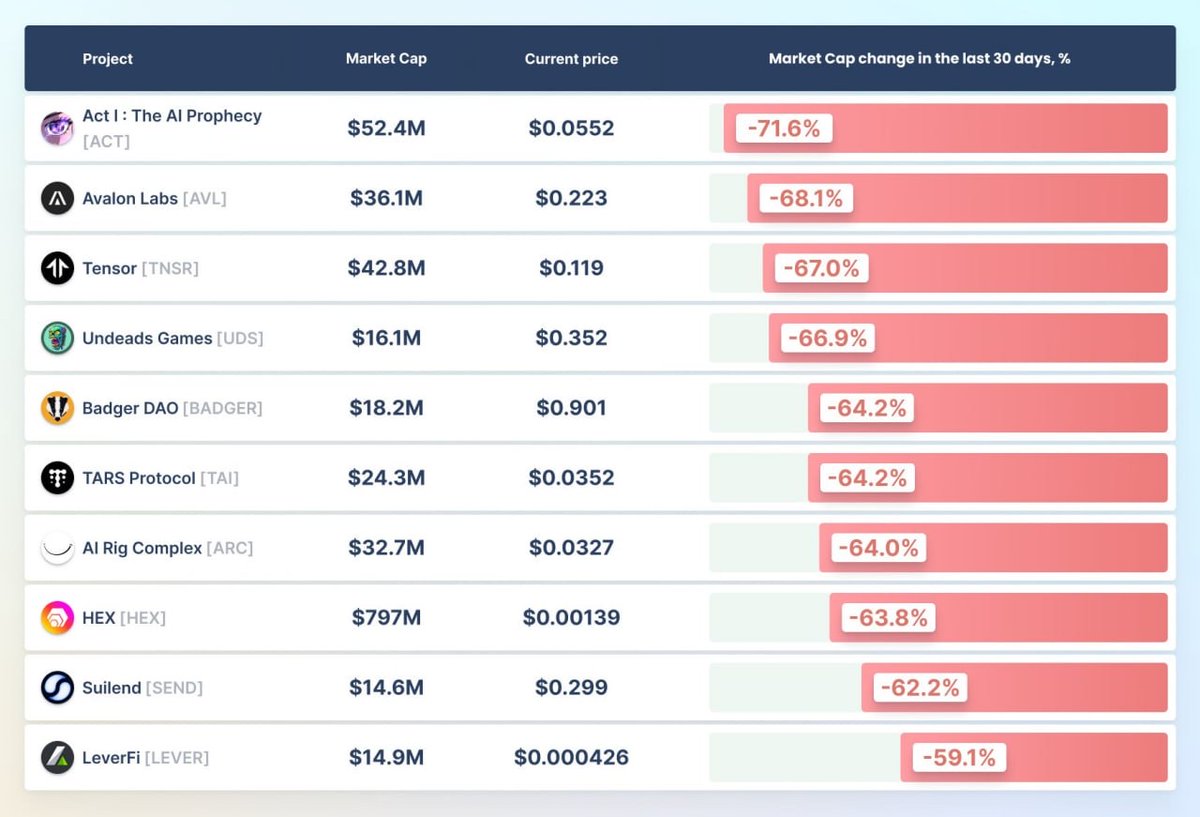Click the $0.000426 price value
1200x817 pixels.
571,758
